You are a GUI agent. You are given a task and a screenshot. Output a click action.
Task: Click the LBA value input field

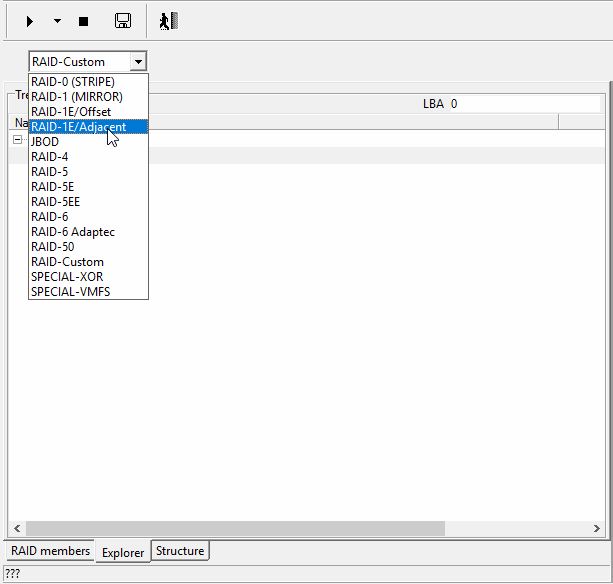(525, 104)
